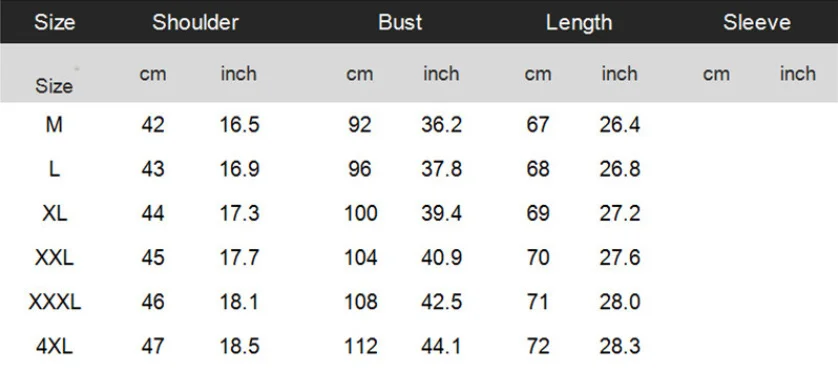Select the inch subheader under Shoulder
The image size is (838, 373).
tap(239, 73)
